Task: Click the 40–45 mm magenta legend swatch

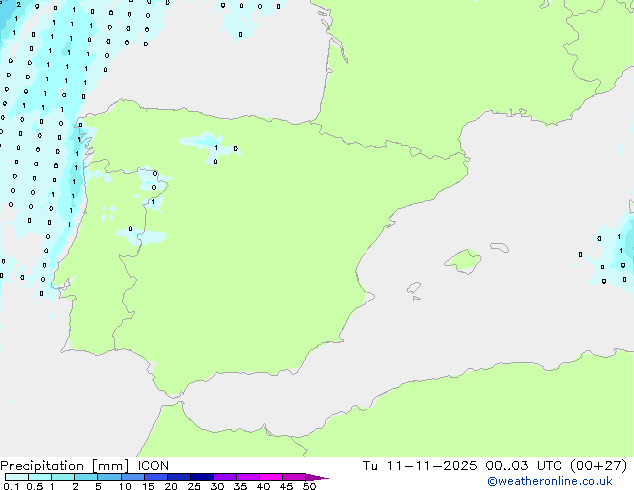Action: 271,477
